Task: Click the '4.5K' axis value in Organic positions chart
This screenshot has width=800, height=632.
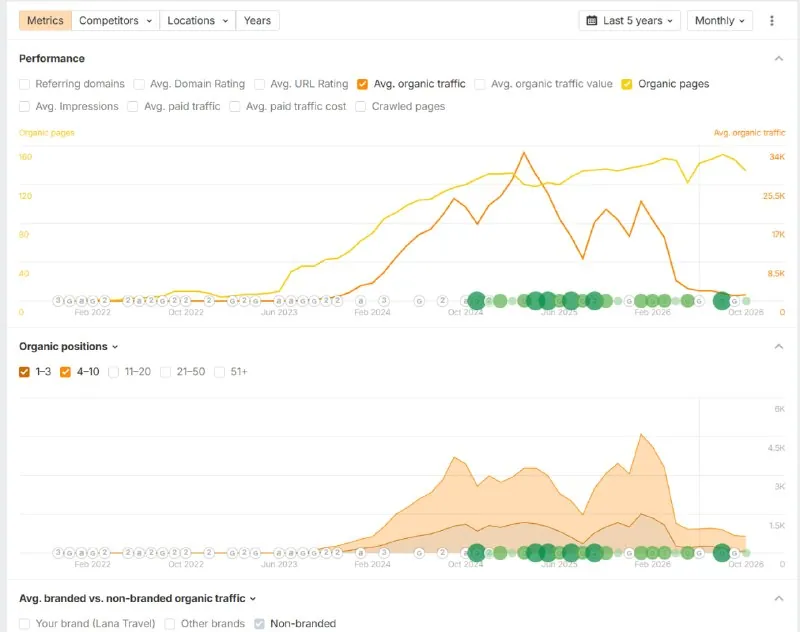Action: [776, 448]
